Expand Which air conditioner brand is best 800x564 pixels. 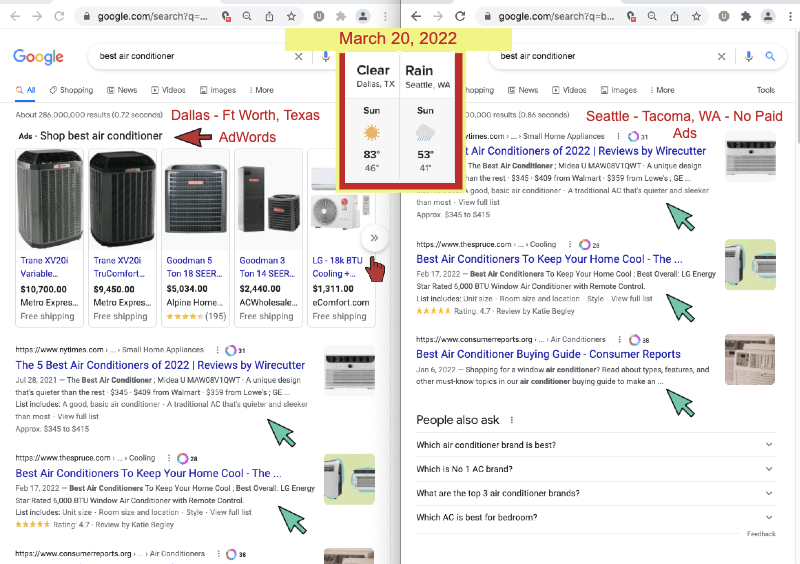[x=595, y=445]
